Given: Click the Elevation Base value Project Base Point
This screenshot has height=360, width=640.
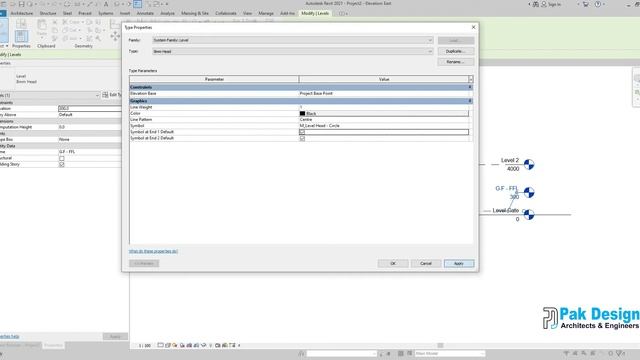Looking at the screenshot, I should pos(384,93).
